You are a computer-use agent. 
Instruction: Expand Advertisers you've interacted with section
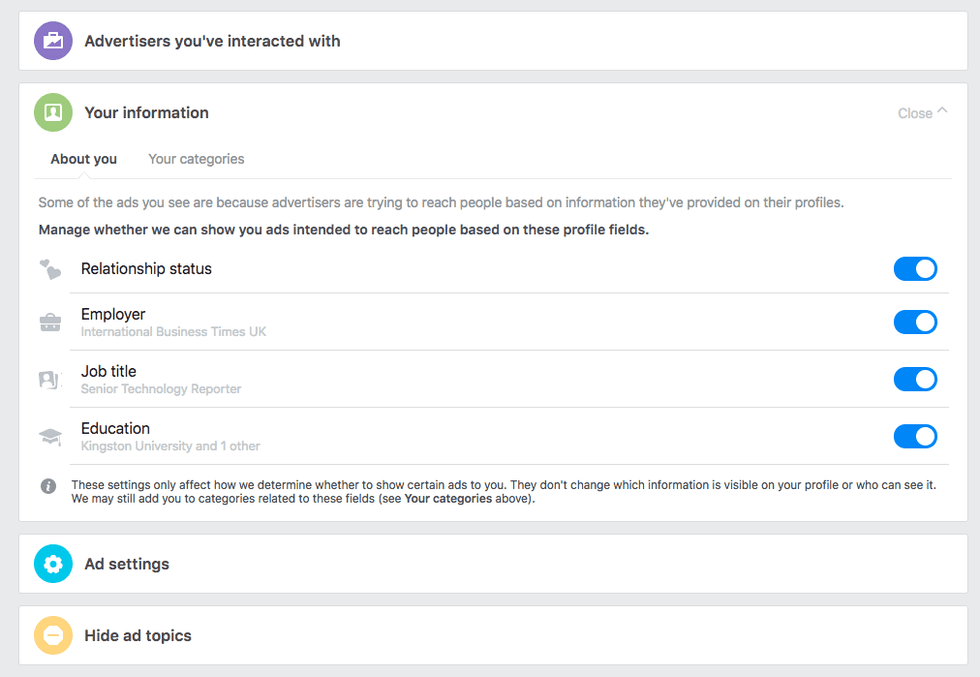pos(212,41)
